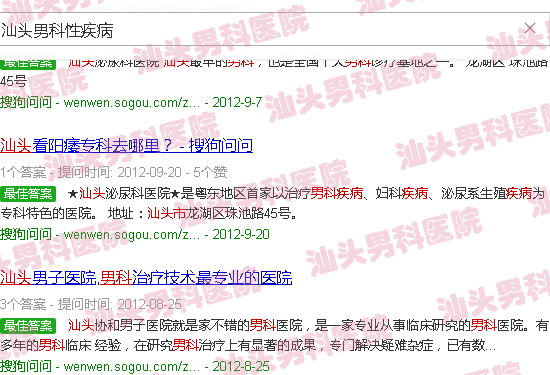The height and width of the screenshot is (375, 550).
Task: Click the snippet line starting 多年的男科临床 经验
Action: [248, 346]
